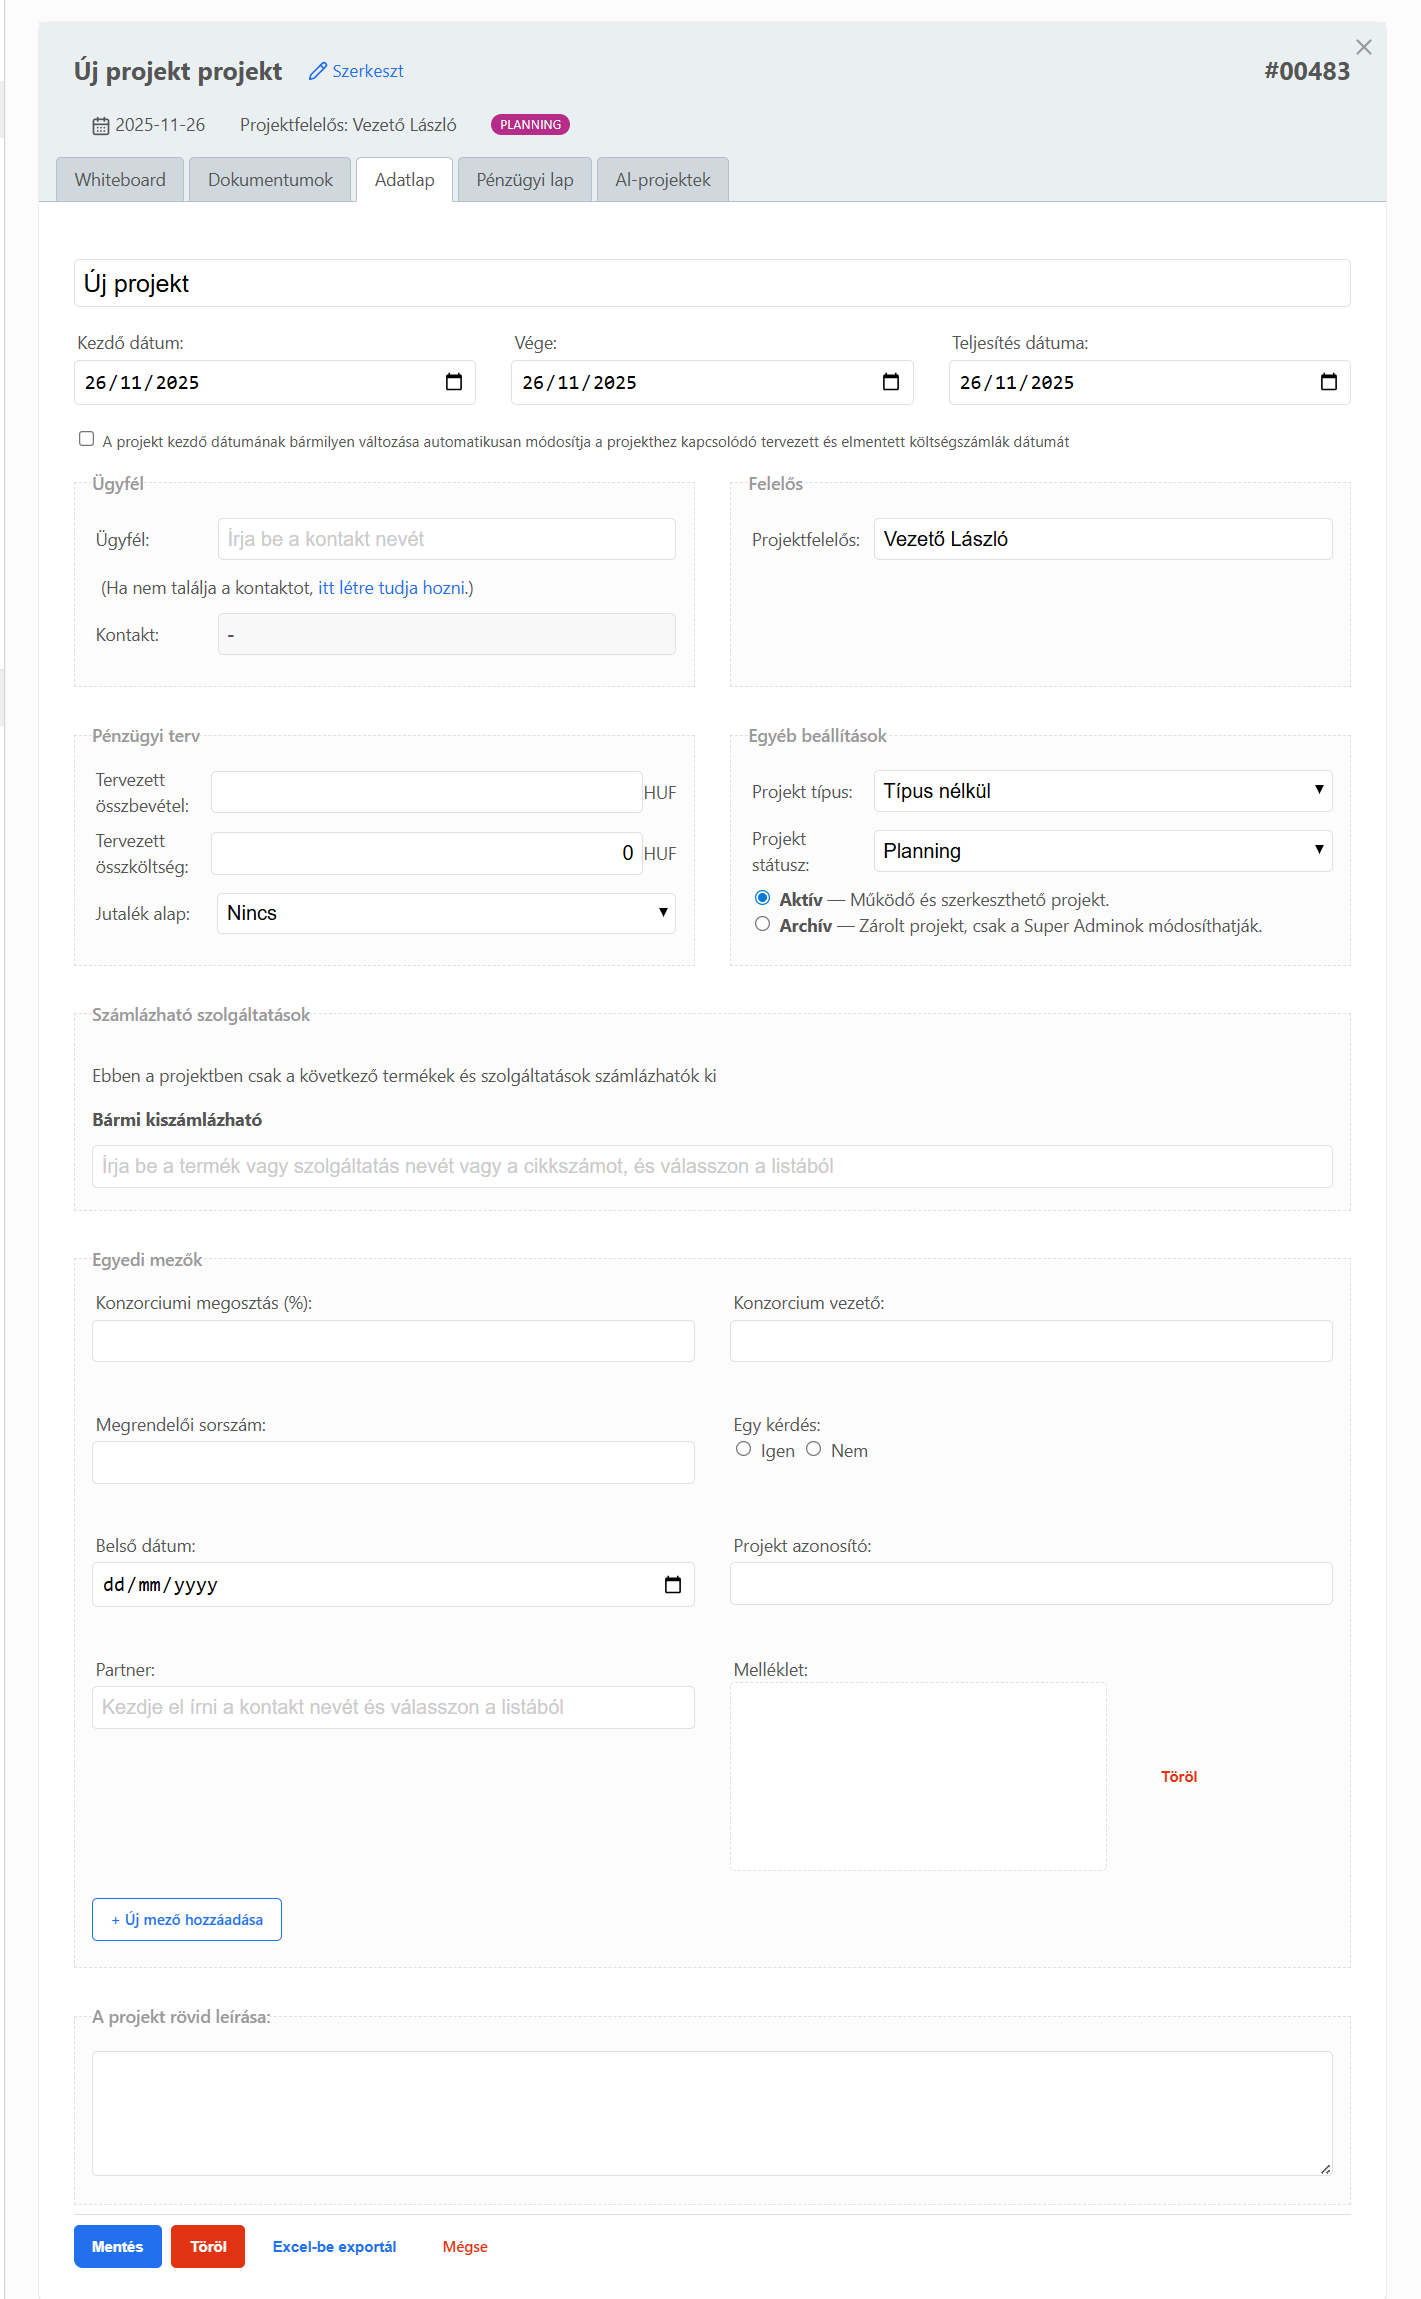
Task: Choose Nem for Egy kérdés
Action: pyautogui.click(x=813, y=1449)
